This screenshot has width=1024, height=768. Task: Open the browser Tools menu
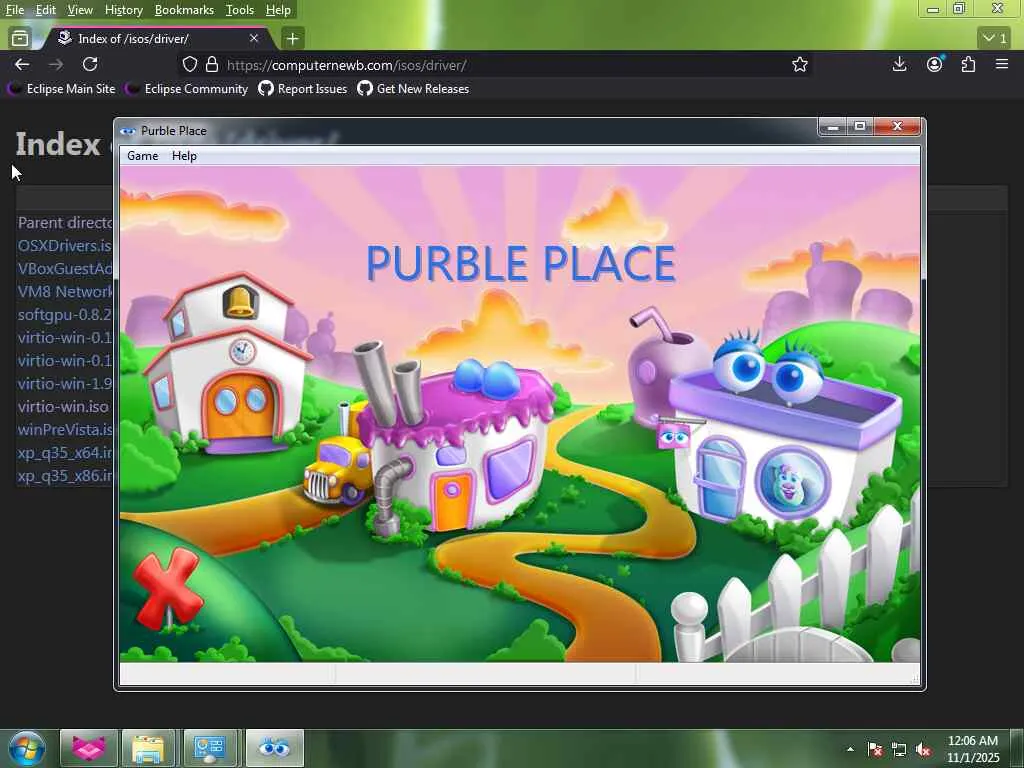[x=240, y=10]
